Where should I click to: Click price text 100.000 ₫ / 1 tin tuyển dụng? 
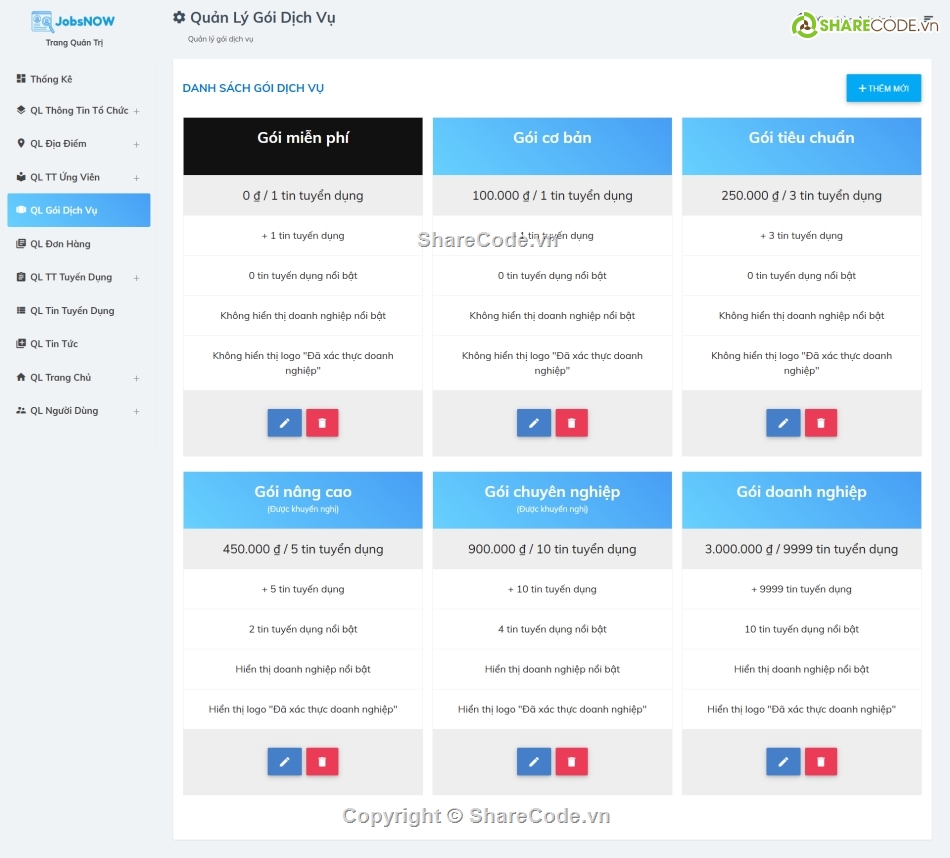point(552,196)
